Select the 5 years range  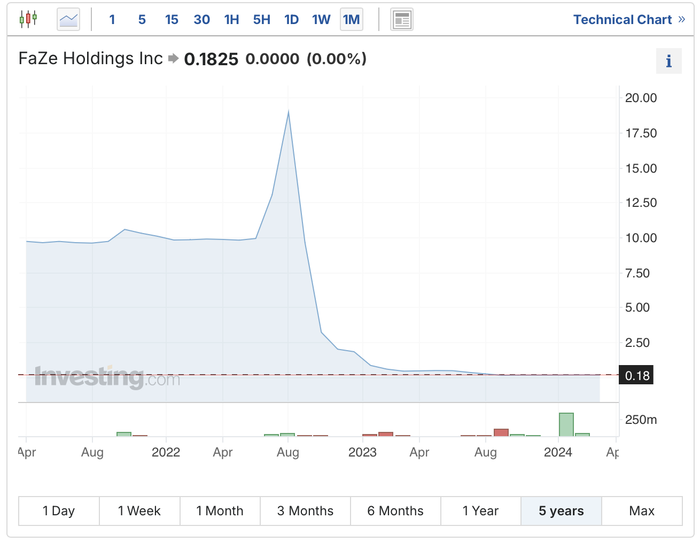tap(561, 511)
